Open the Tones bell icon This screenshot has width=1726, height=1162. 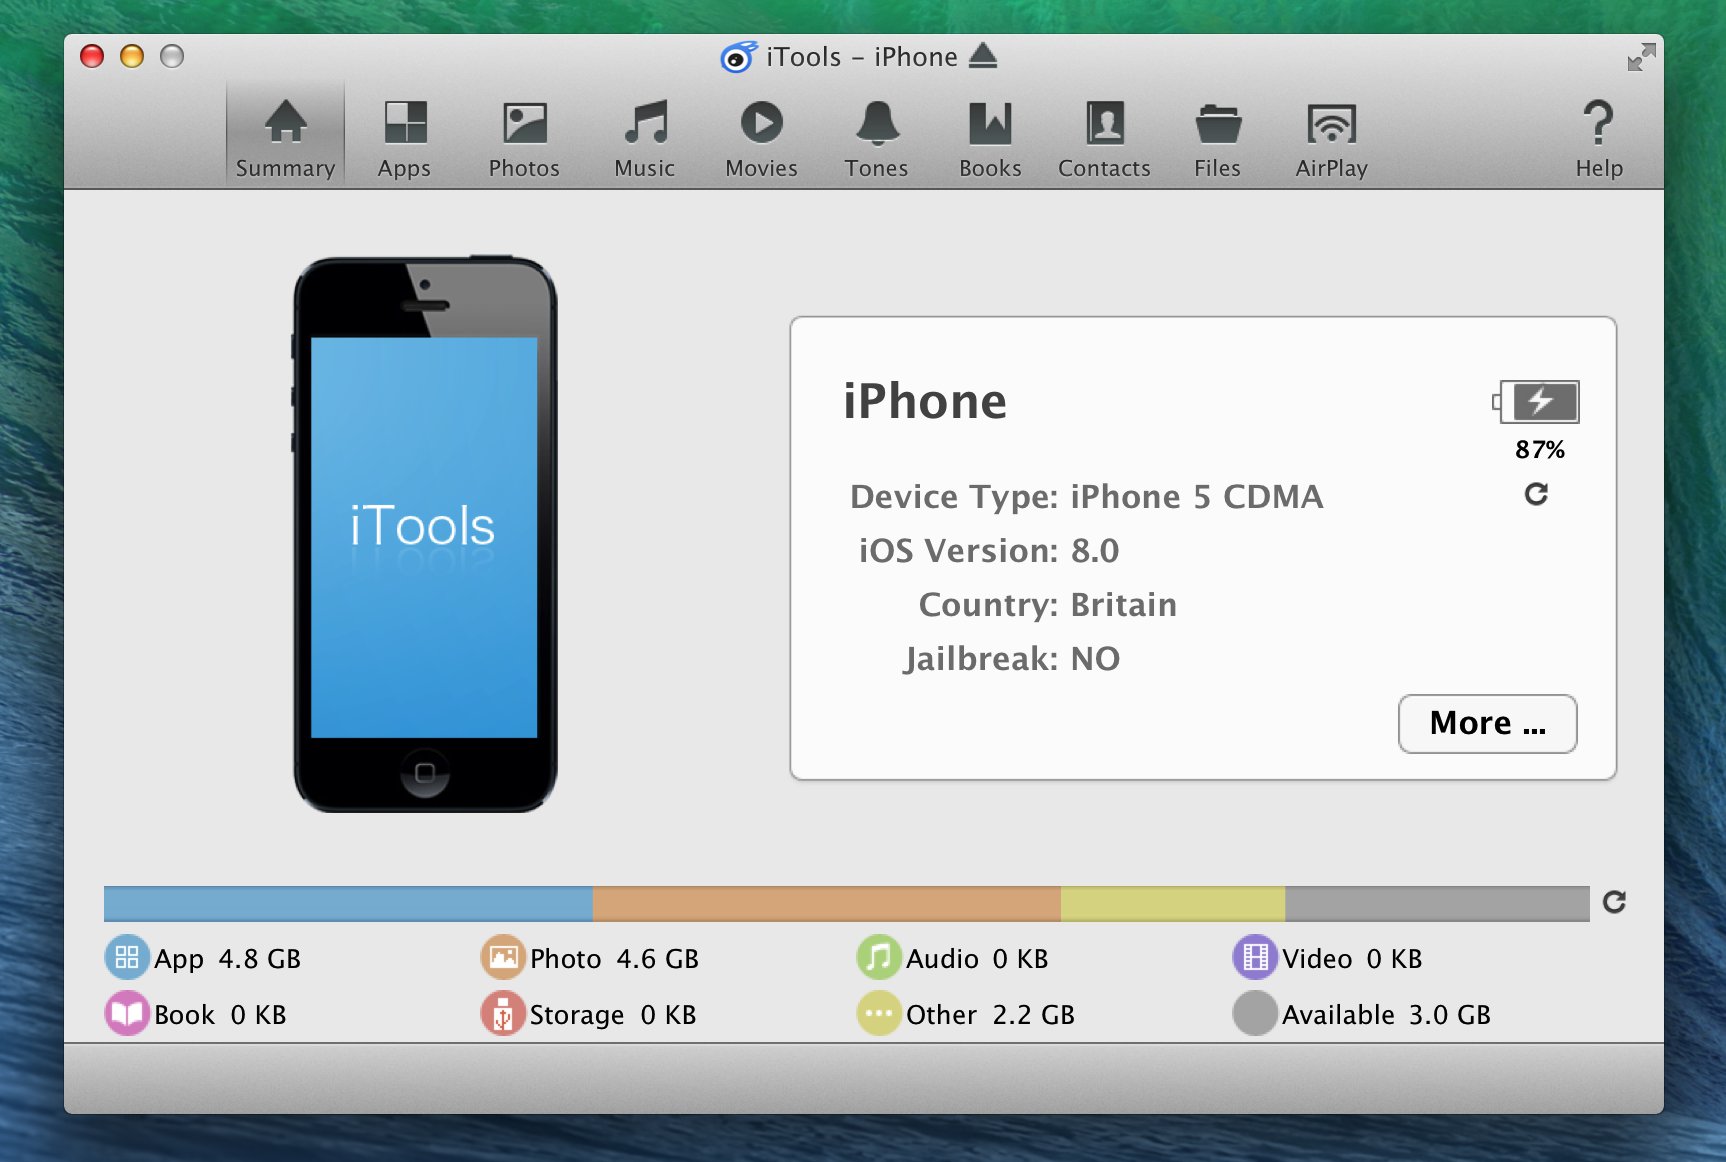pos(876,138)
